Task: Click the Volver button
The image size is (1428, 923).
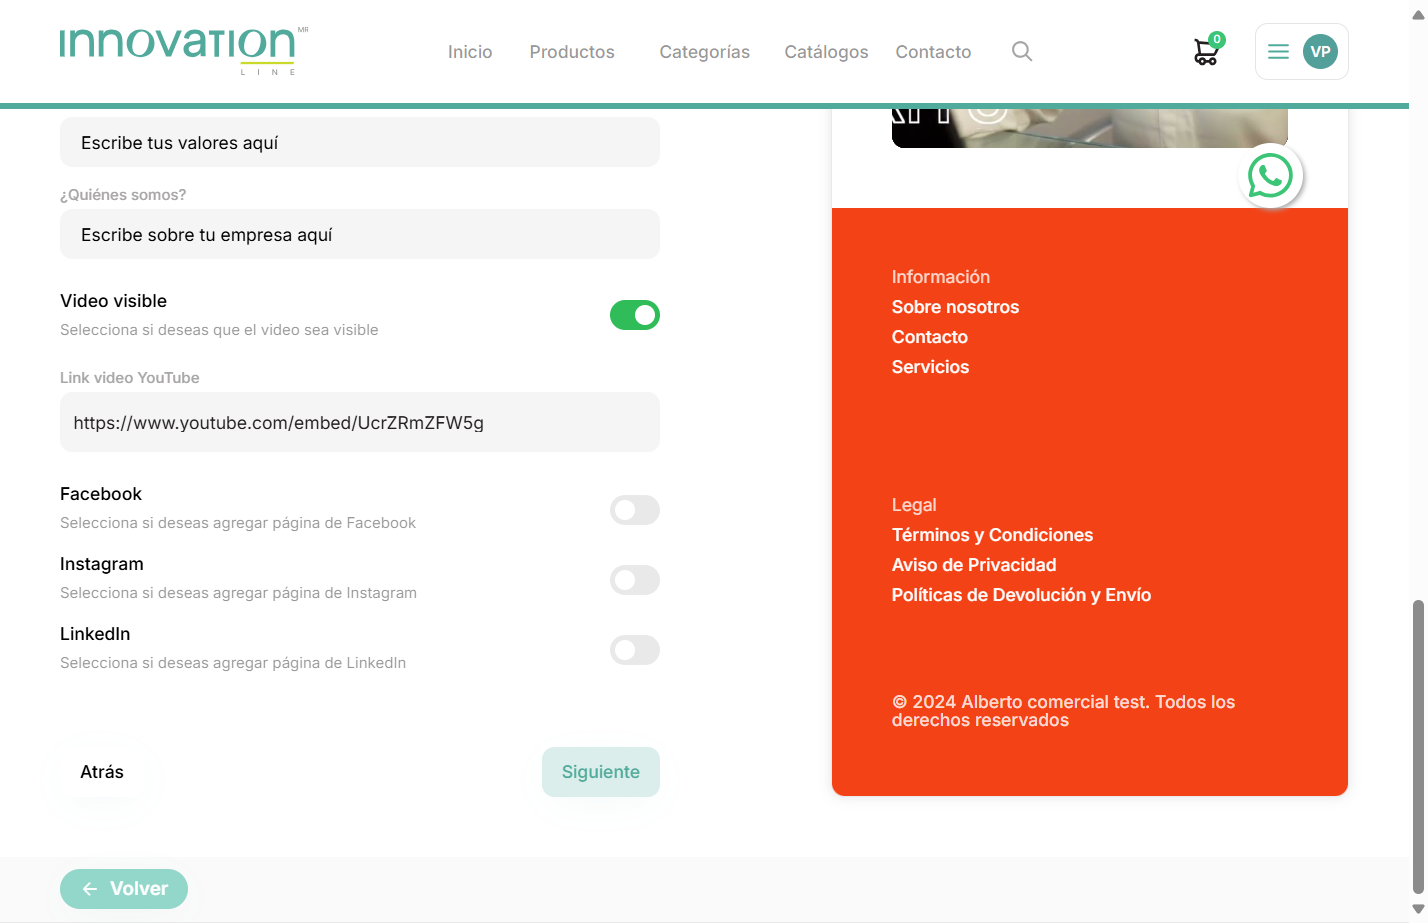Action: (x=124, y=889)
